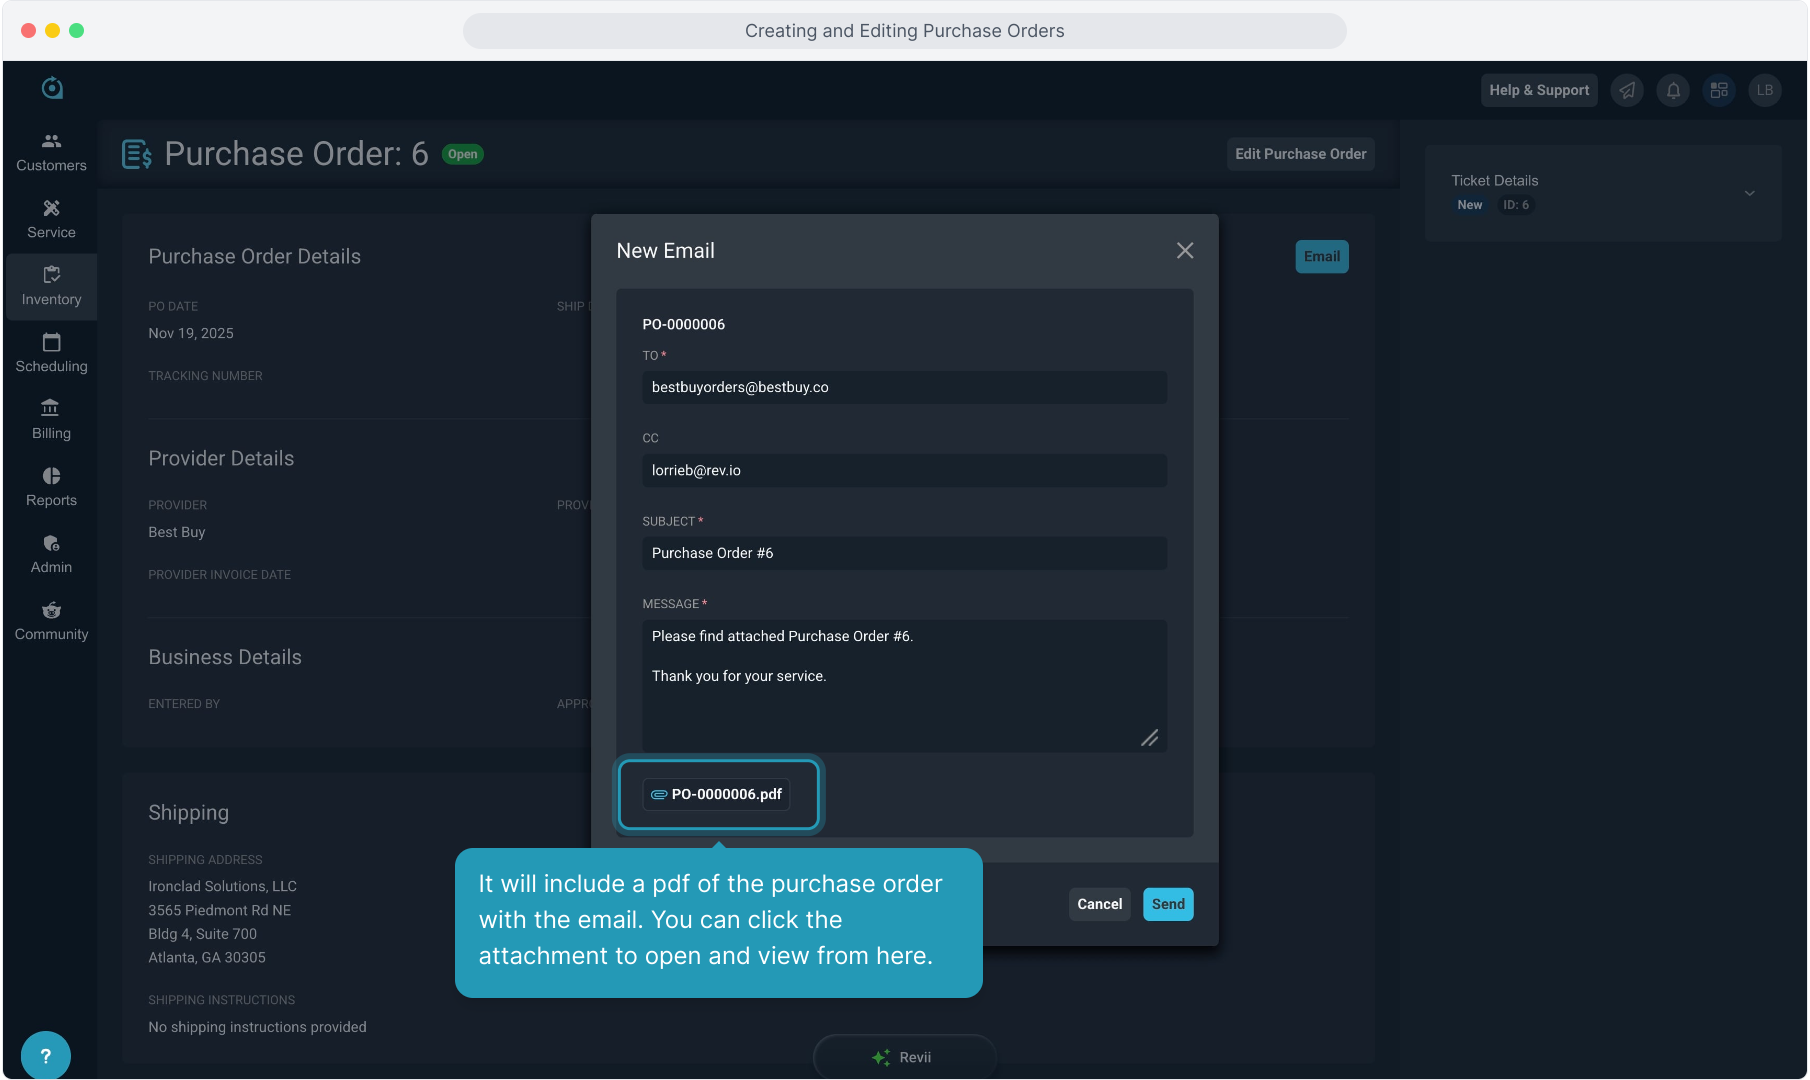Click the Provider Invoice Date label
This screenshot has height=1080, width=1810.
(219, 575)
